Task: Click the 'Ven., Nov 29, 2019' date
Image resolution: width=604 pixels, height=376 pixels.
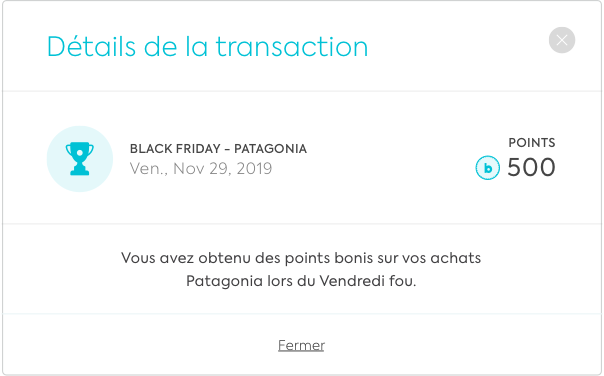Action: 201,169
